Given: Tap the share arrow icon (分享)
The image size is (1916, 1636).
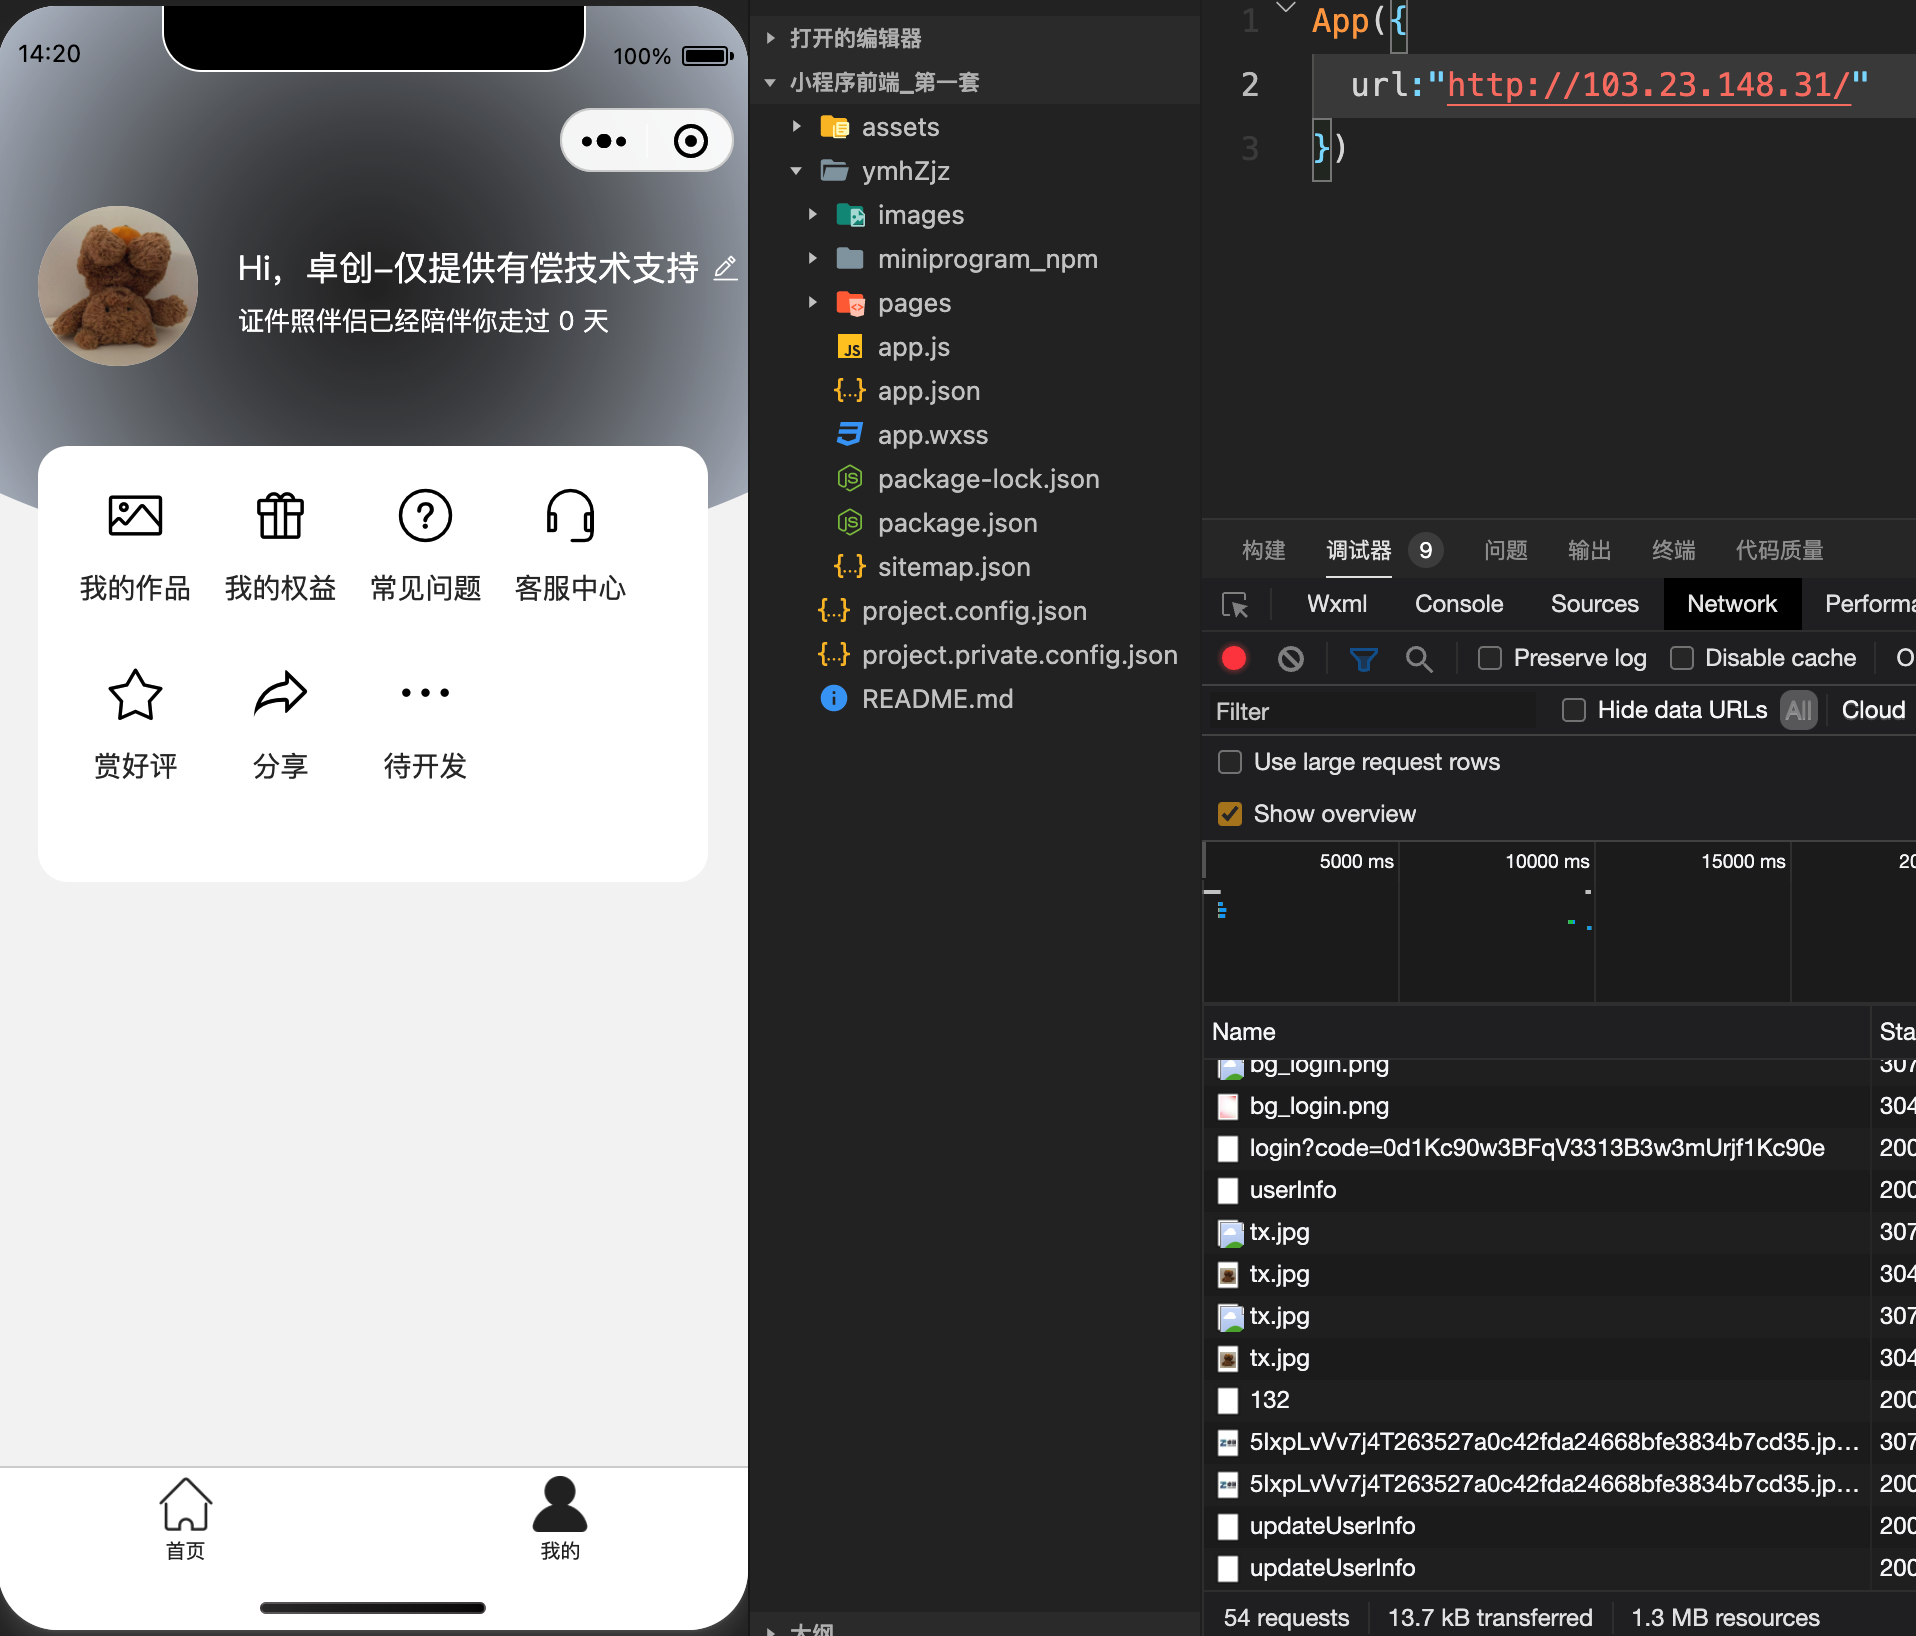Looking at the screenshot, I should (x=280, y=694).
